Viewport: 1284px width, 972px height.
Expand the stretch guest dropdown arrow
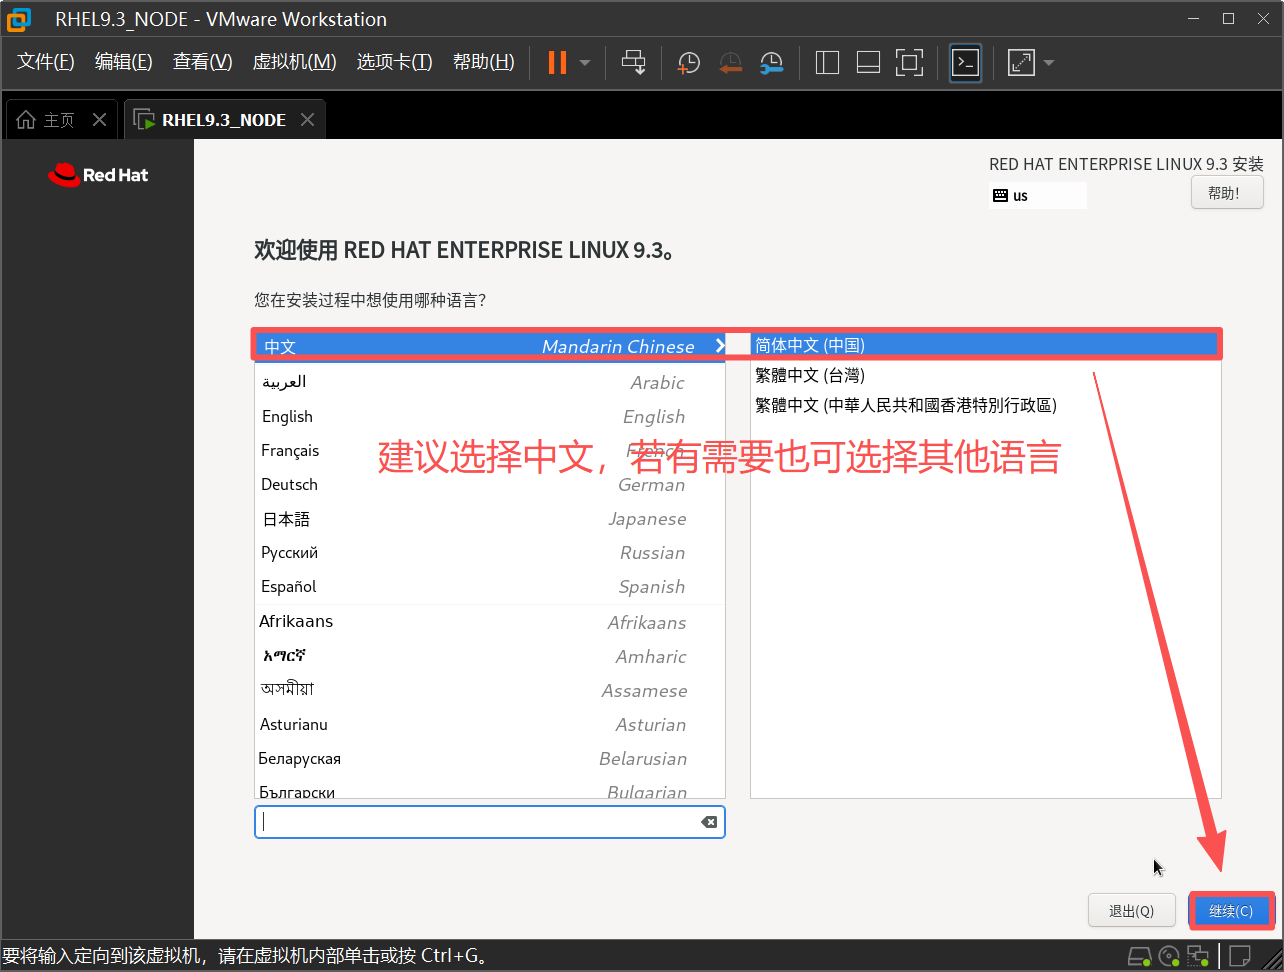(x=1049, y=63)
